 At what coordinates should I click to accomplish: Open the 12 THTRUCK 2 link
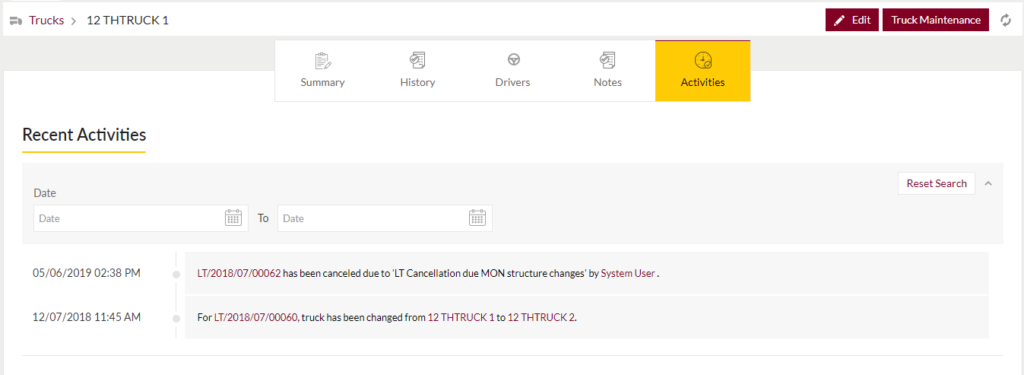541,318
